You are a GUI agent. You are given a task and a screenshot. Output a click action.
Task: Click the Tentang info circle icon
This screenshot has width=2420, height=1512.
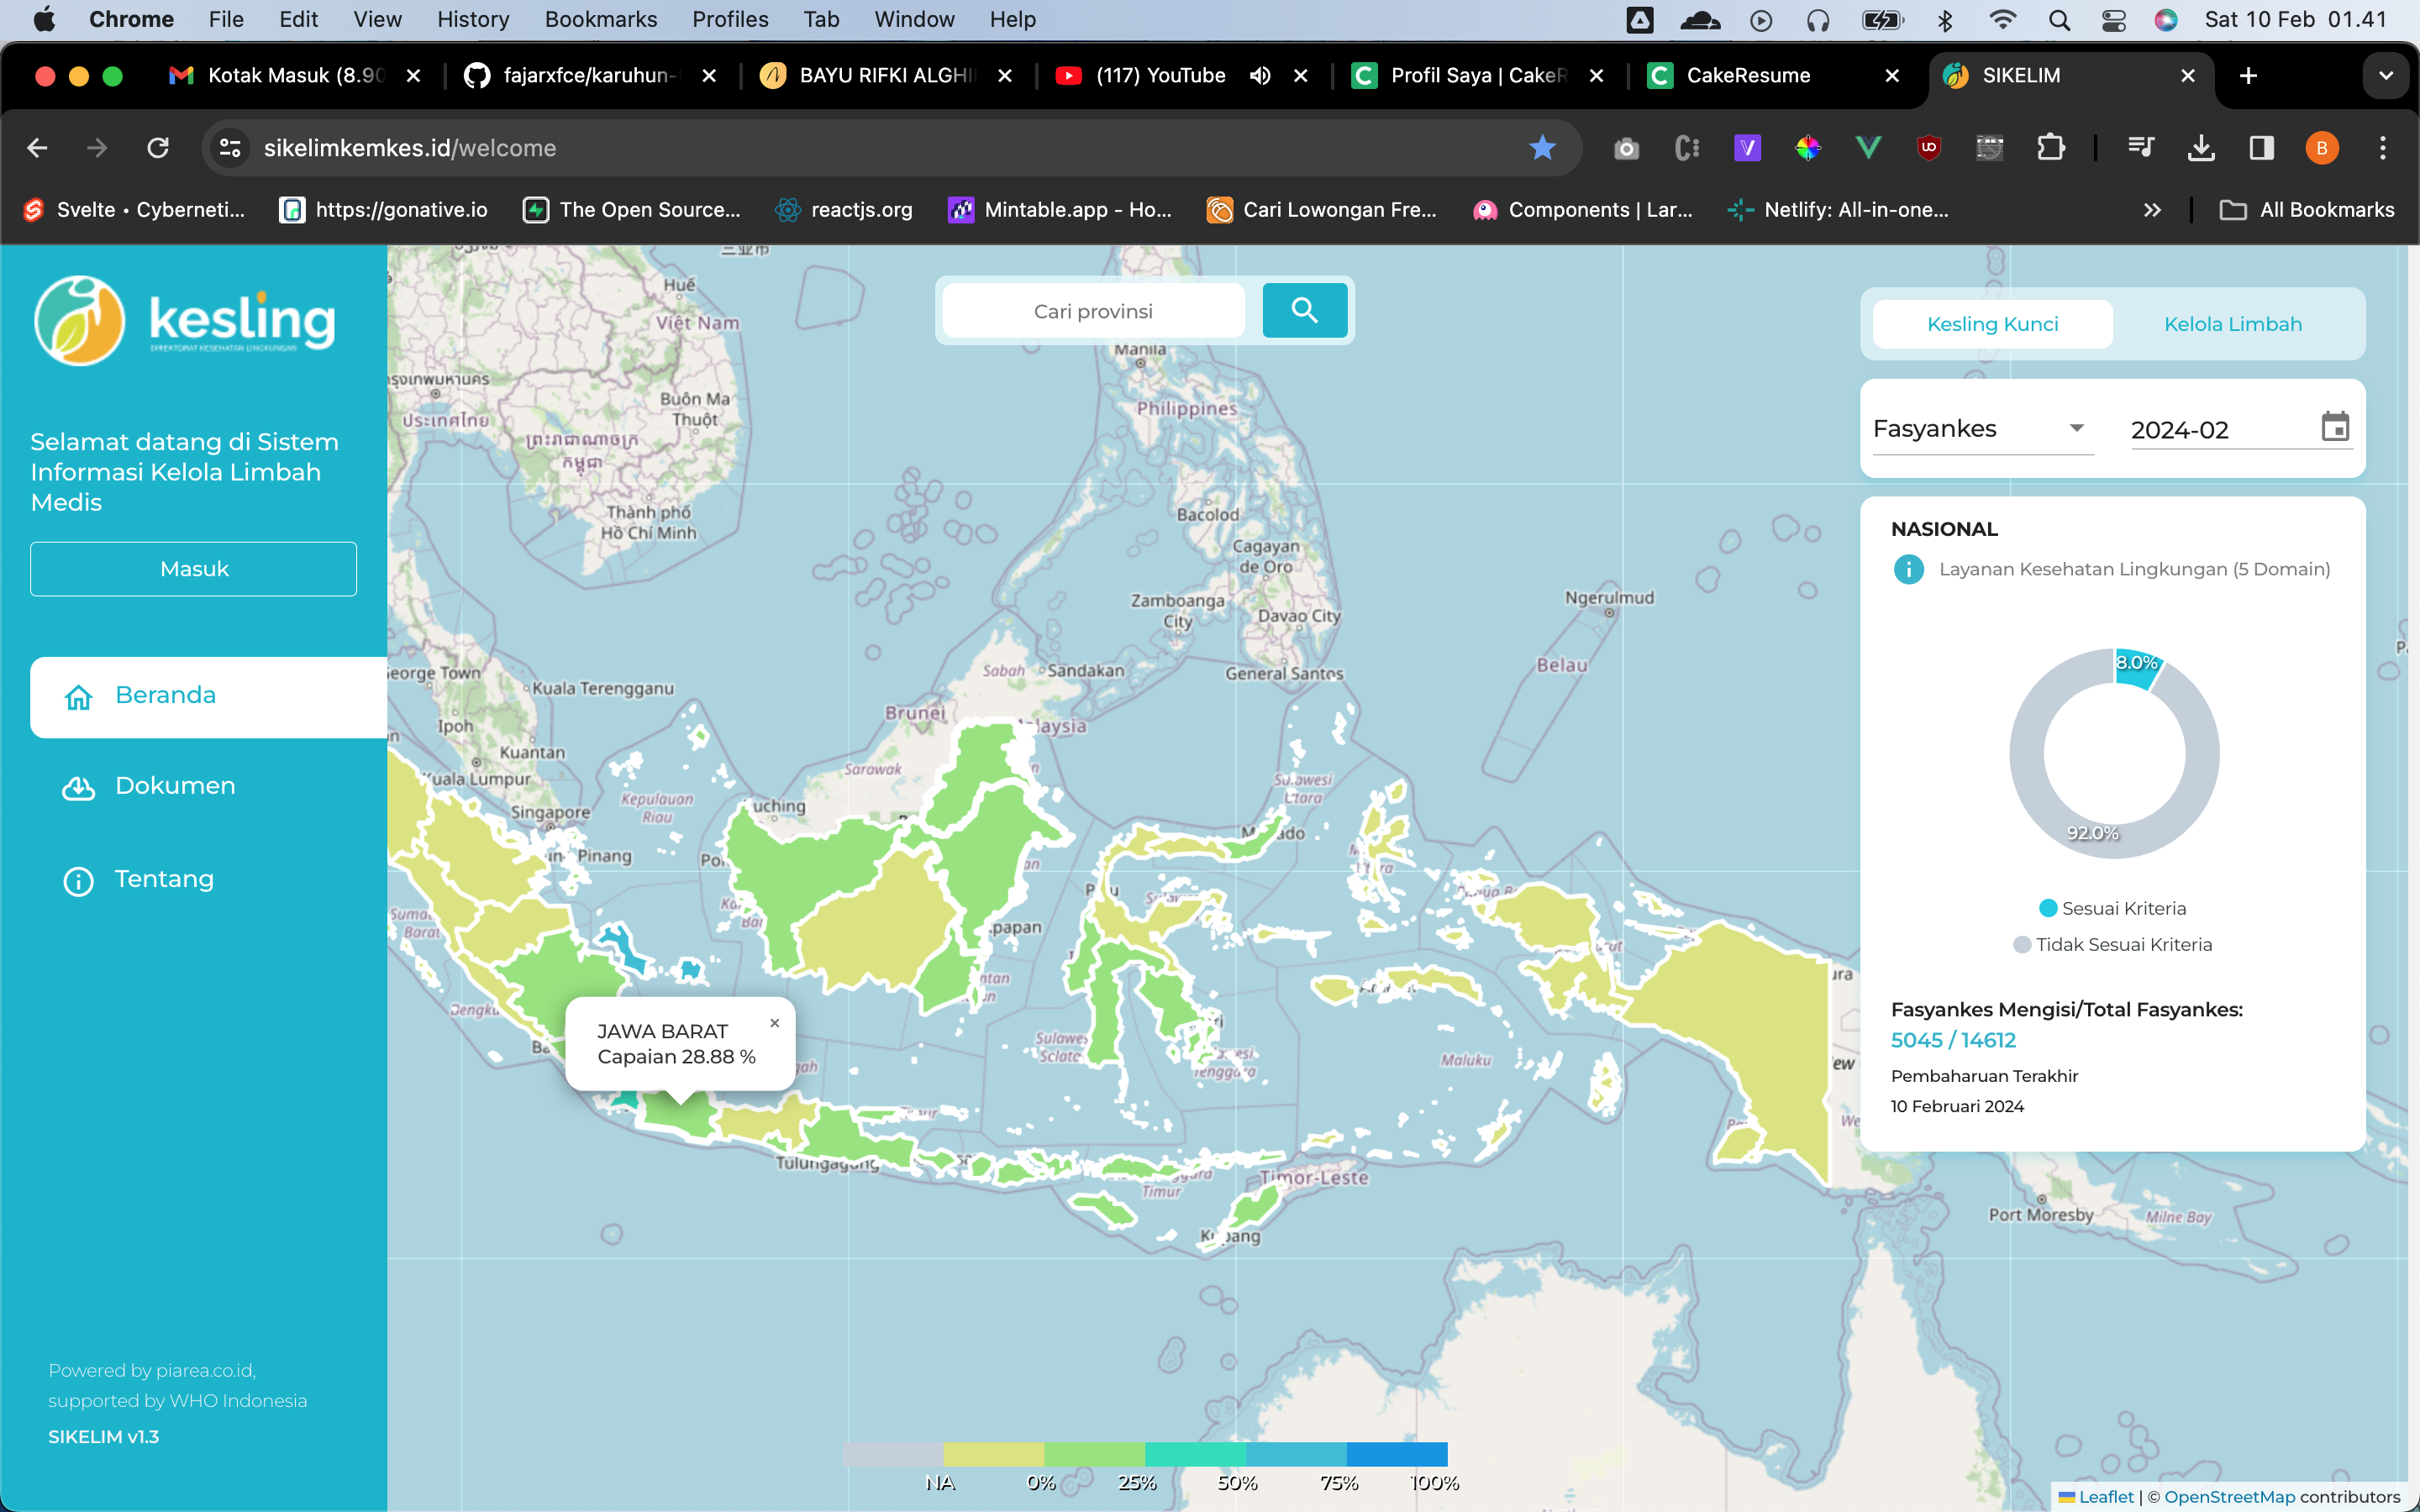(x=78, y=881)
